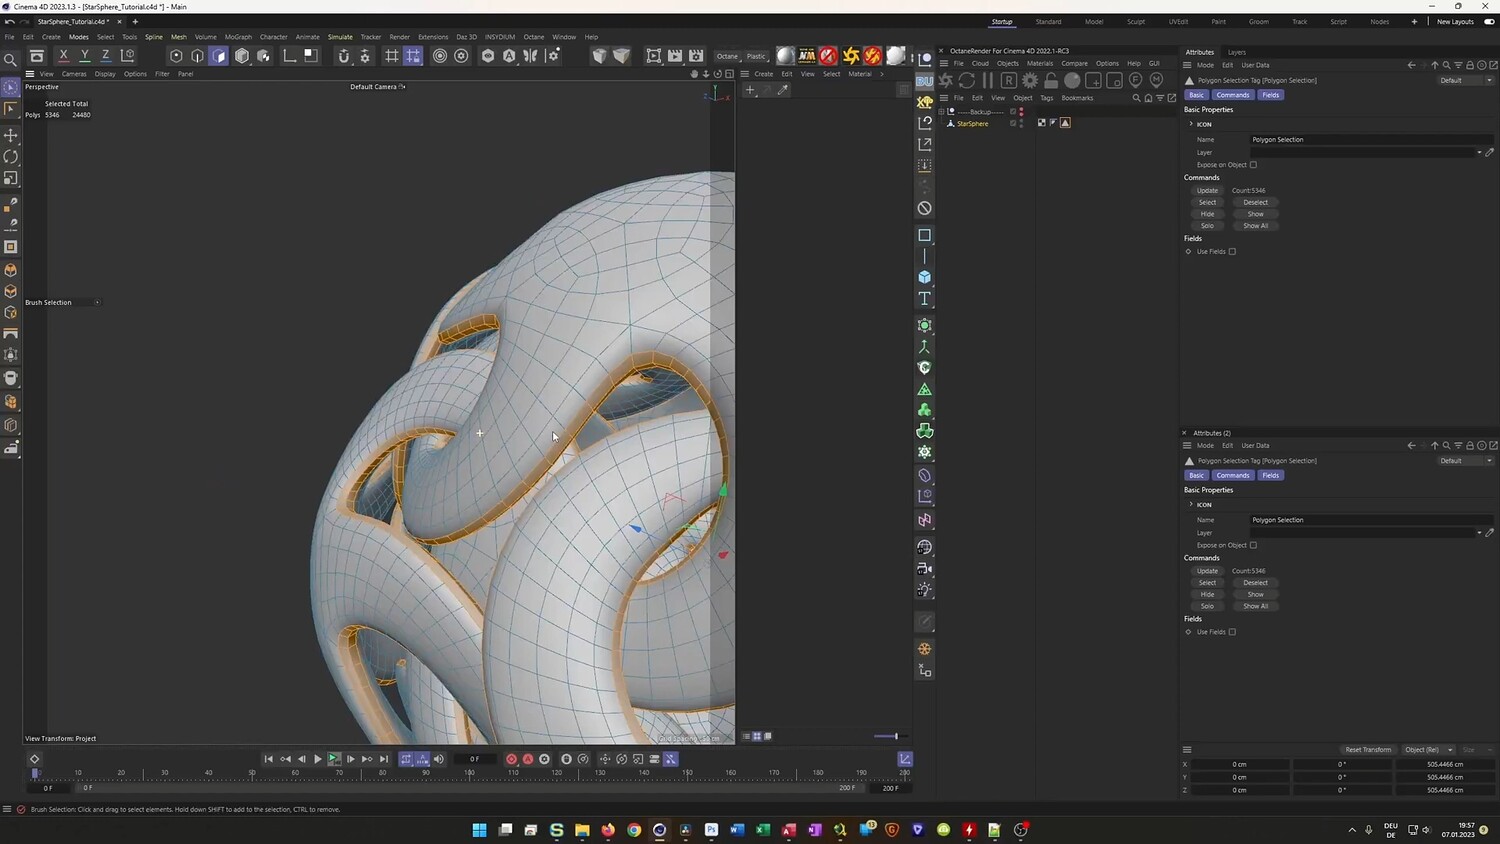The width and height of the screenshot is (1500, 844).
Task: Add a Cube primitive from the palette
Action: (925, 277)
